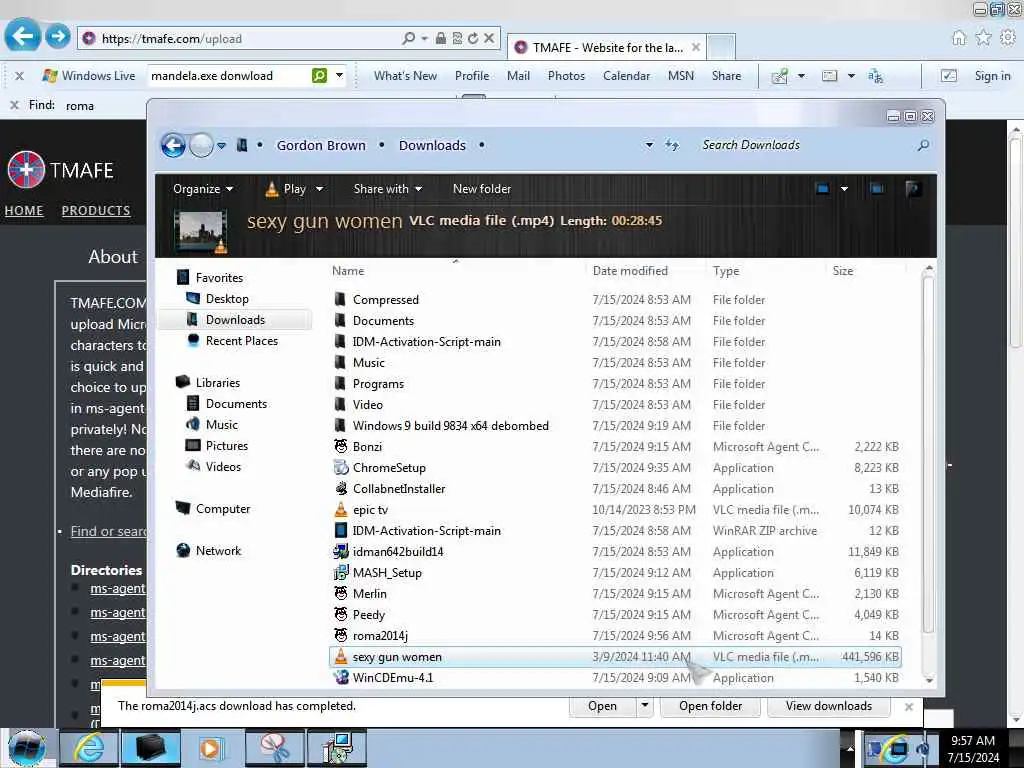Click the address bar search magnifier icon

409,39
